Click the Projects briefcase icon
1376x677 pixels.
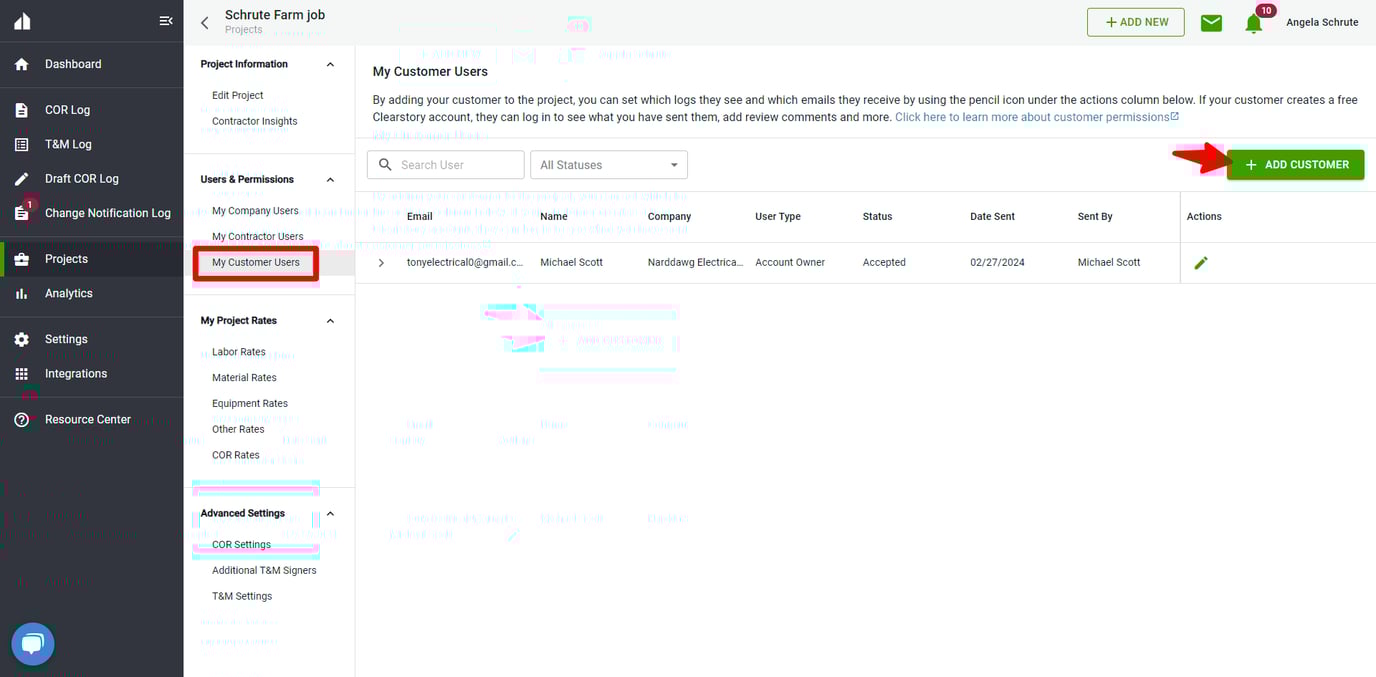(22, 258)
